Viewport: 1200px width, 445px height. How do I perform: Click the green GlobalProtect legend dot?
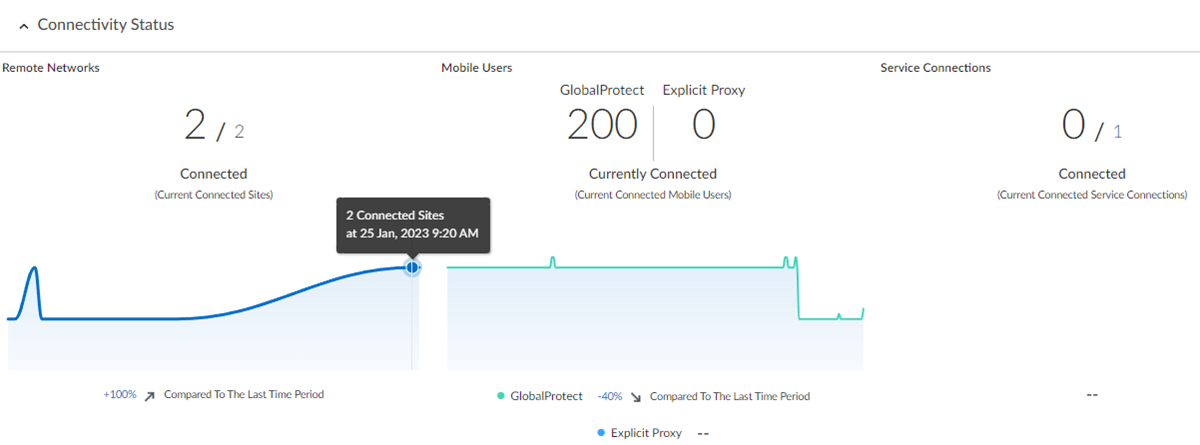501,396
